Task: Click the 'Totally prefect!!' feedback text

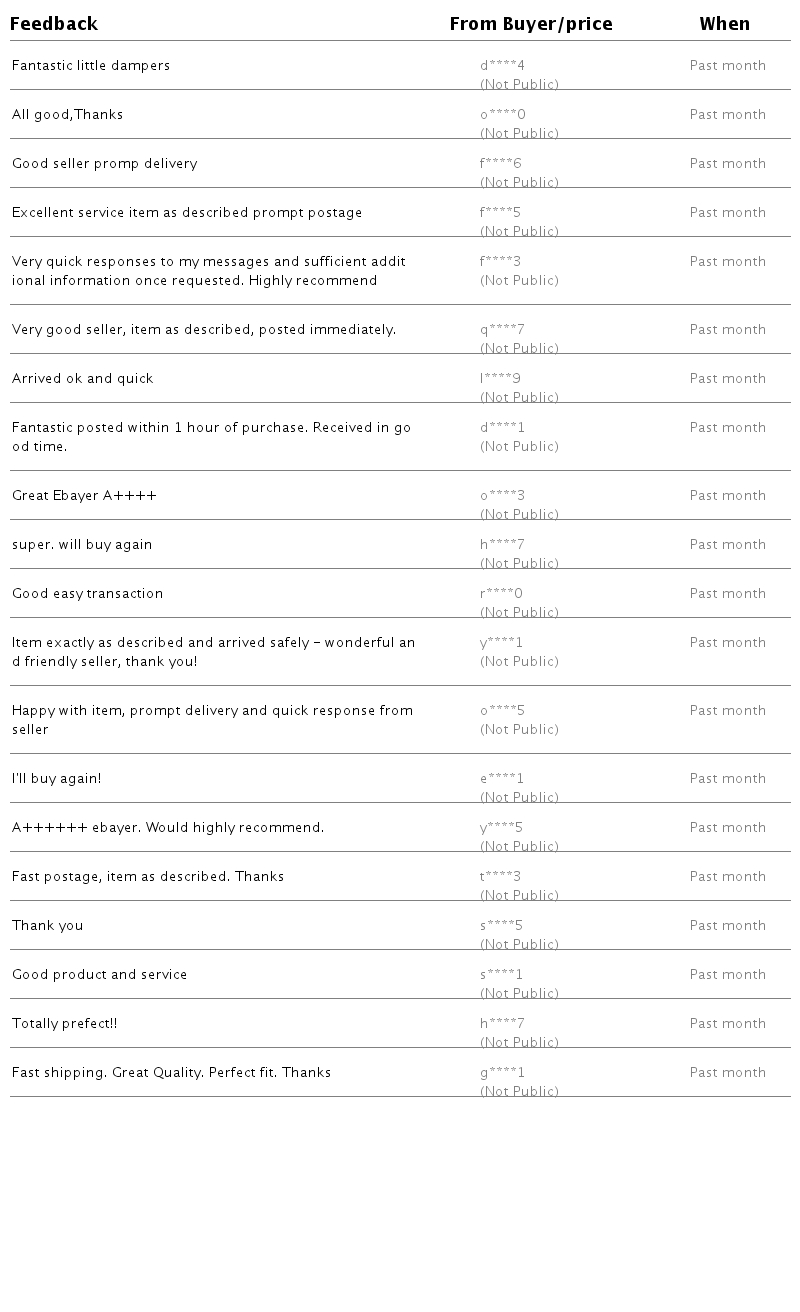Action: click(x=64, y=1024)
